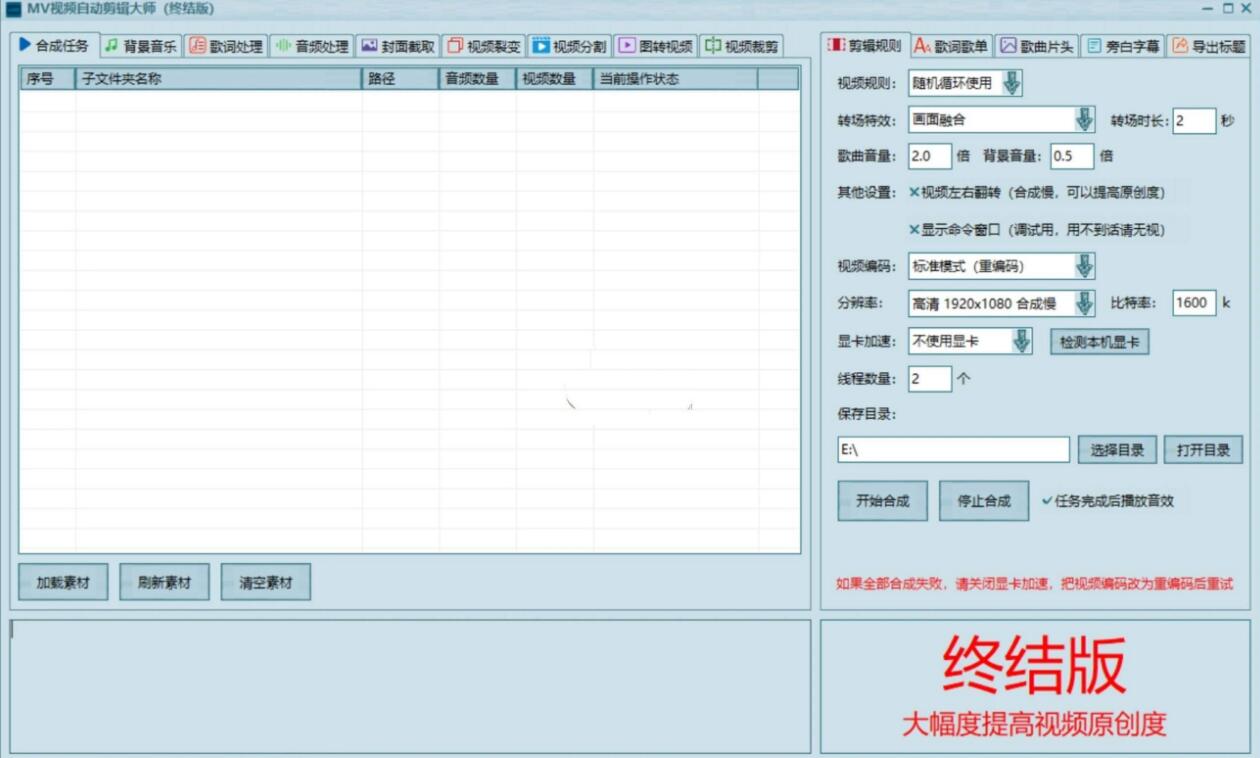The height and width of the screenshot is (758, 1260).
Task: Click the 加载素材 button
Action: (x=64, y=581)
